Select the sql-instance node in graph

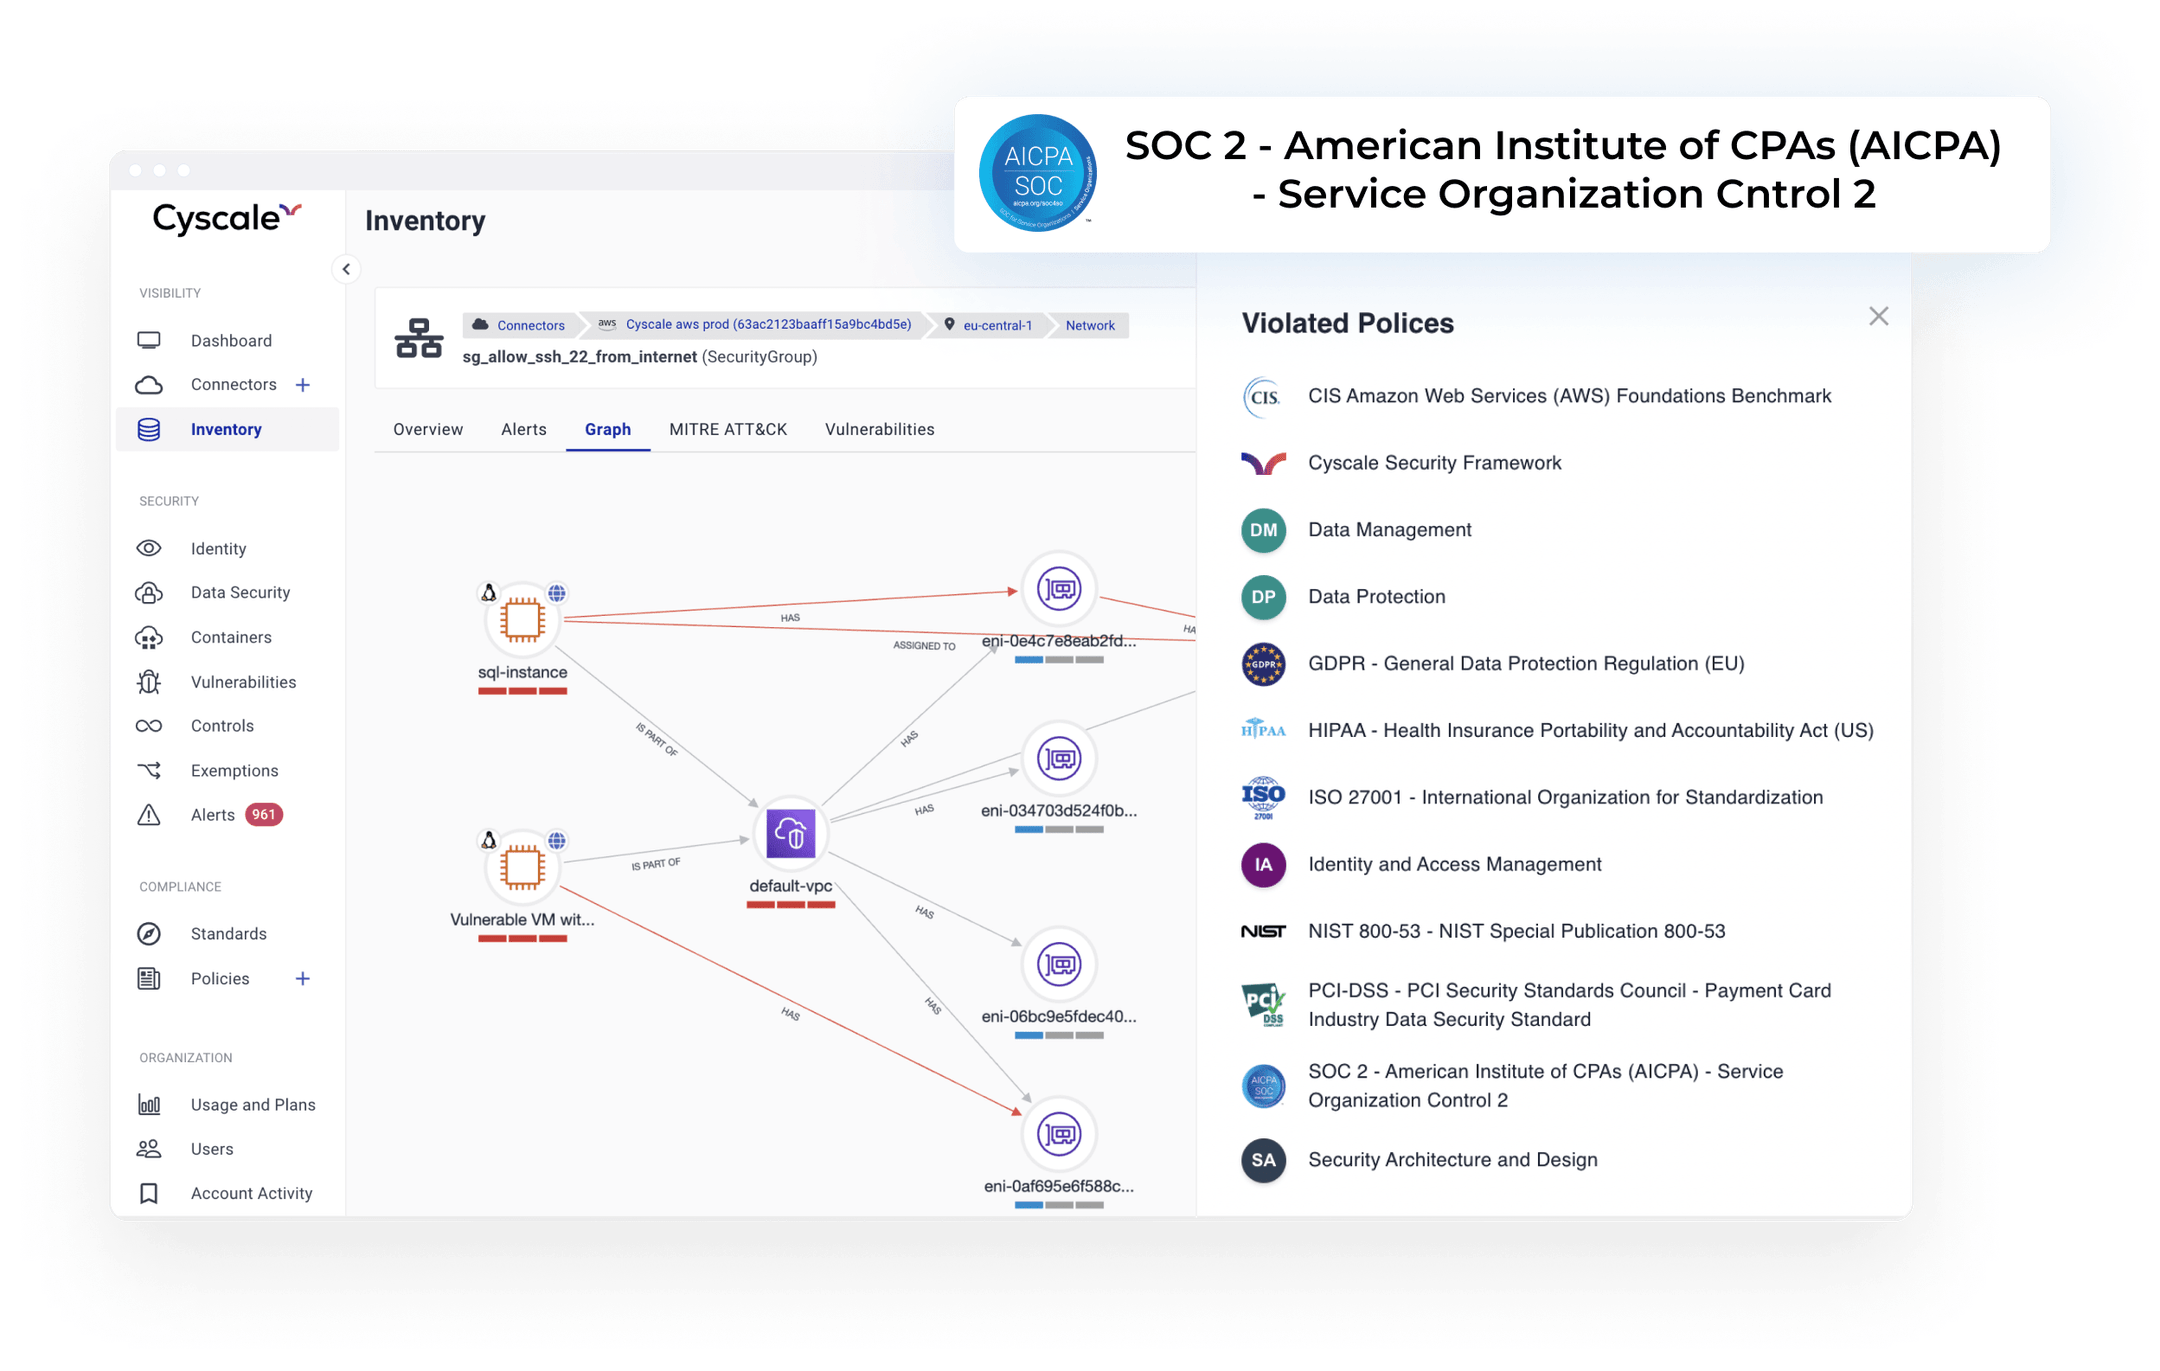tap(522, 619)
